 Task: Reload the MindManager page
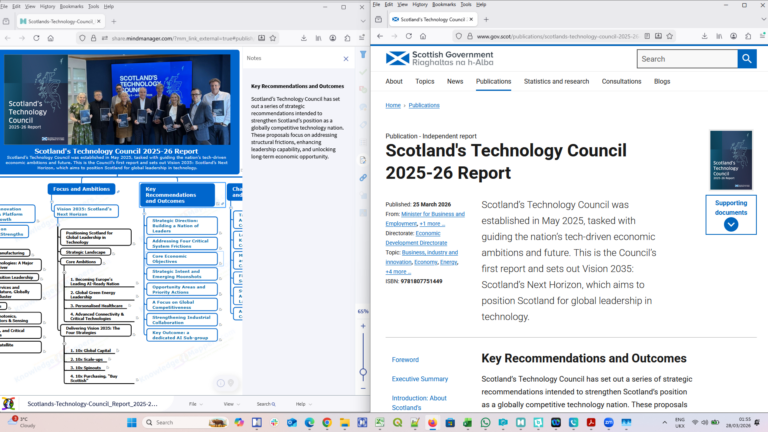(x=36, y=38)
